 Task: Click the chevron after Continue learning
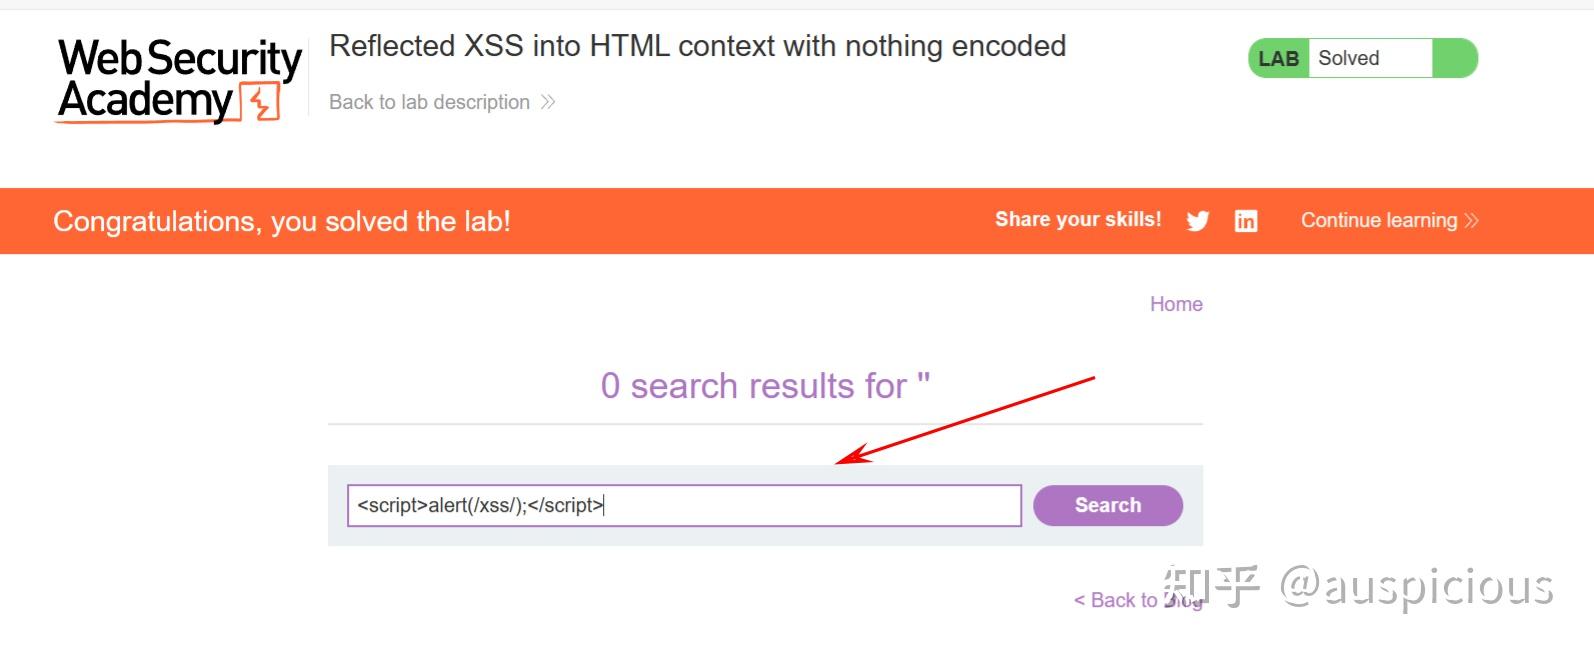pyautogui.click(x=1471, y=220)
